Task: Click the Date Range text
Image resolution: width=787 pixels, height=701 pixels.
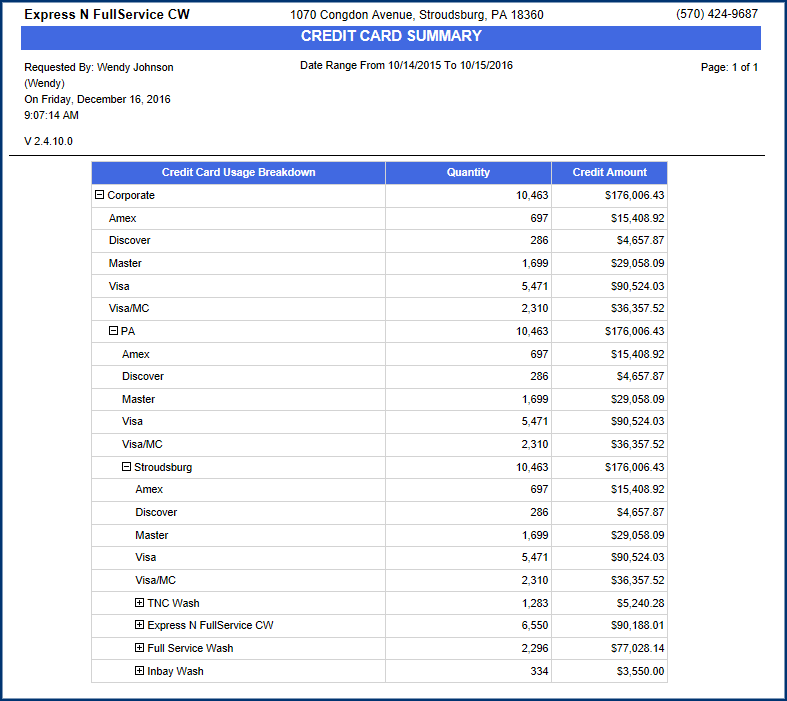Action: 406,65
